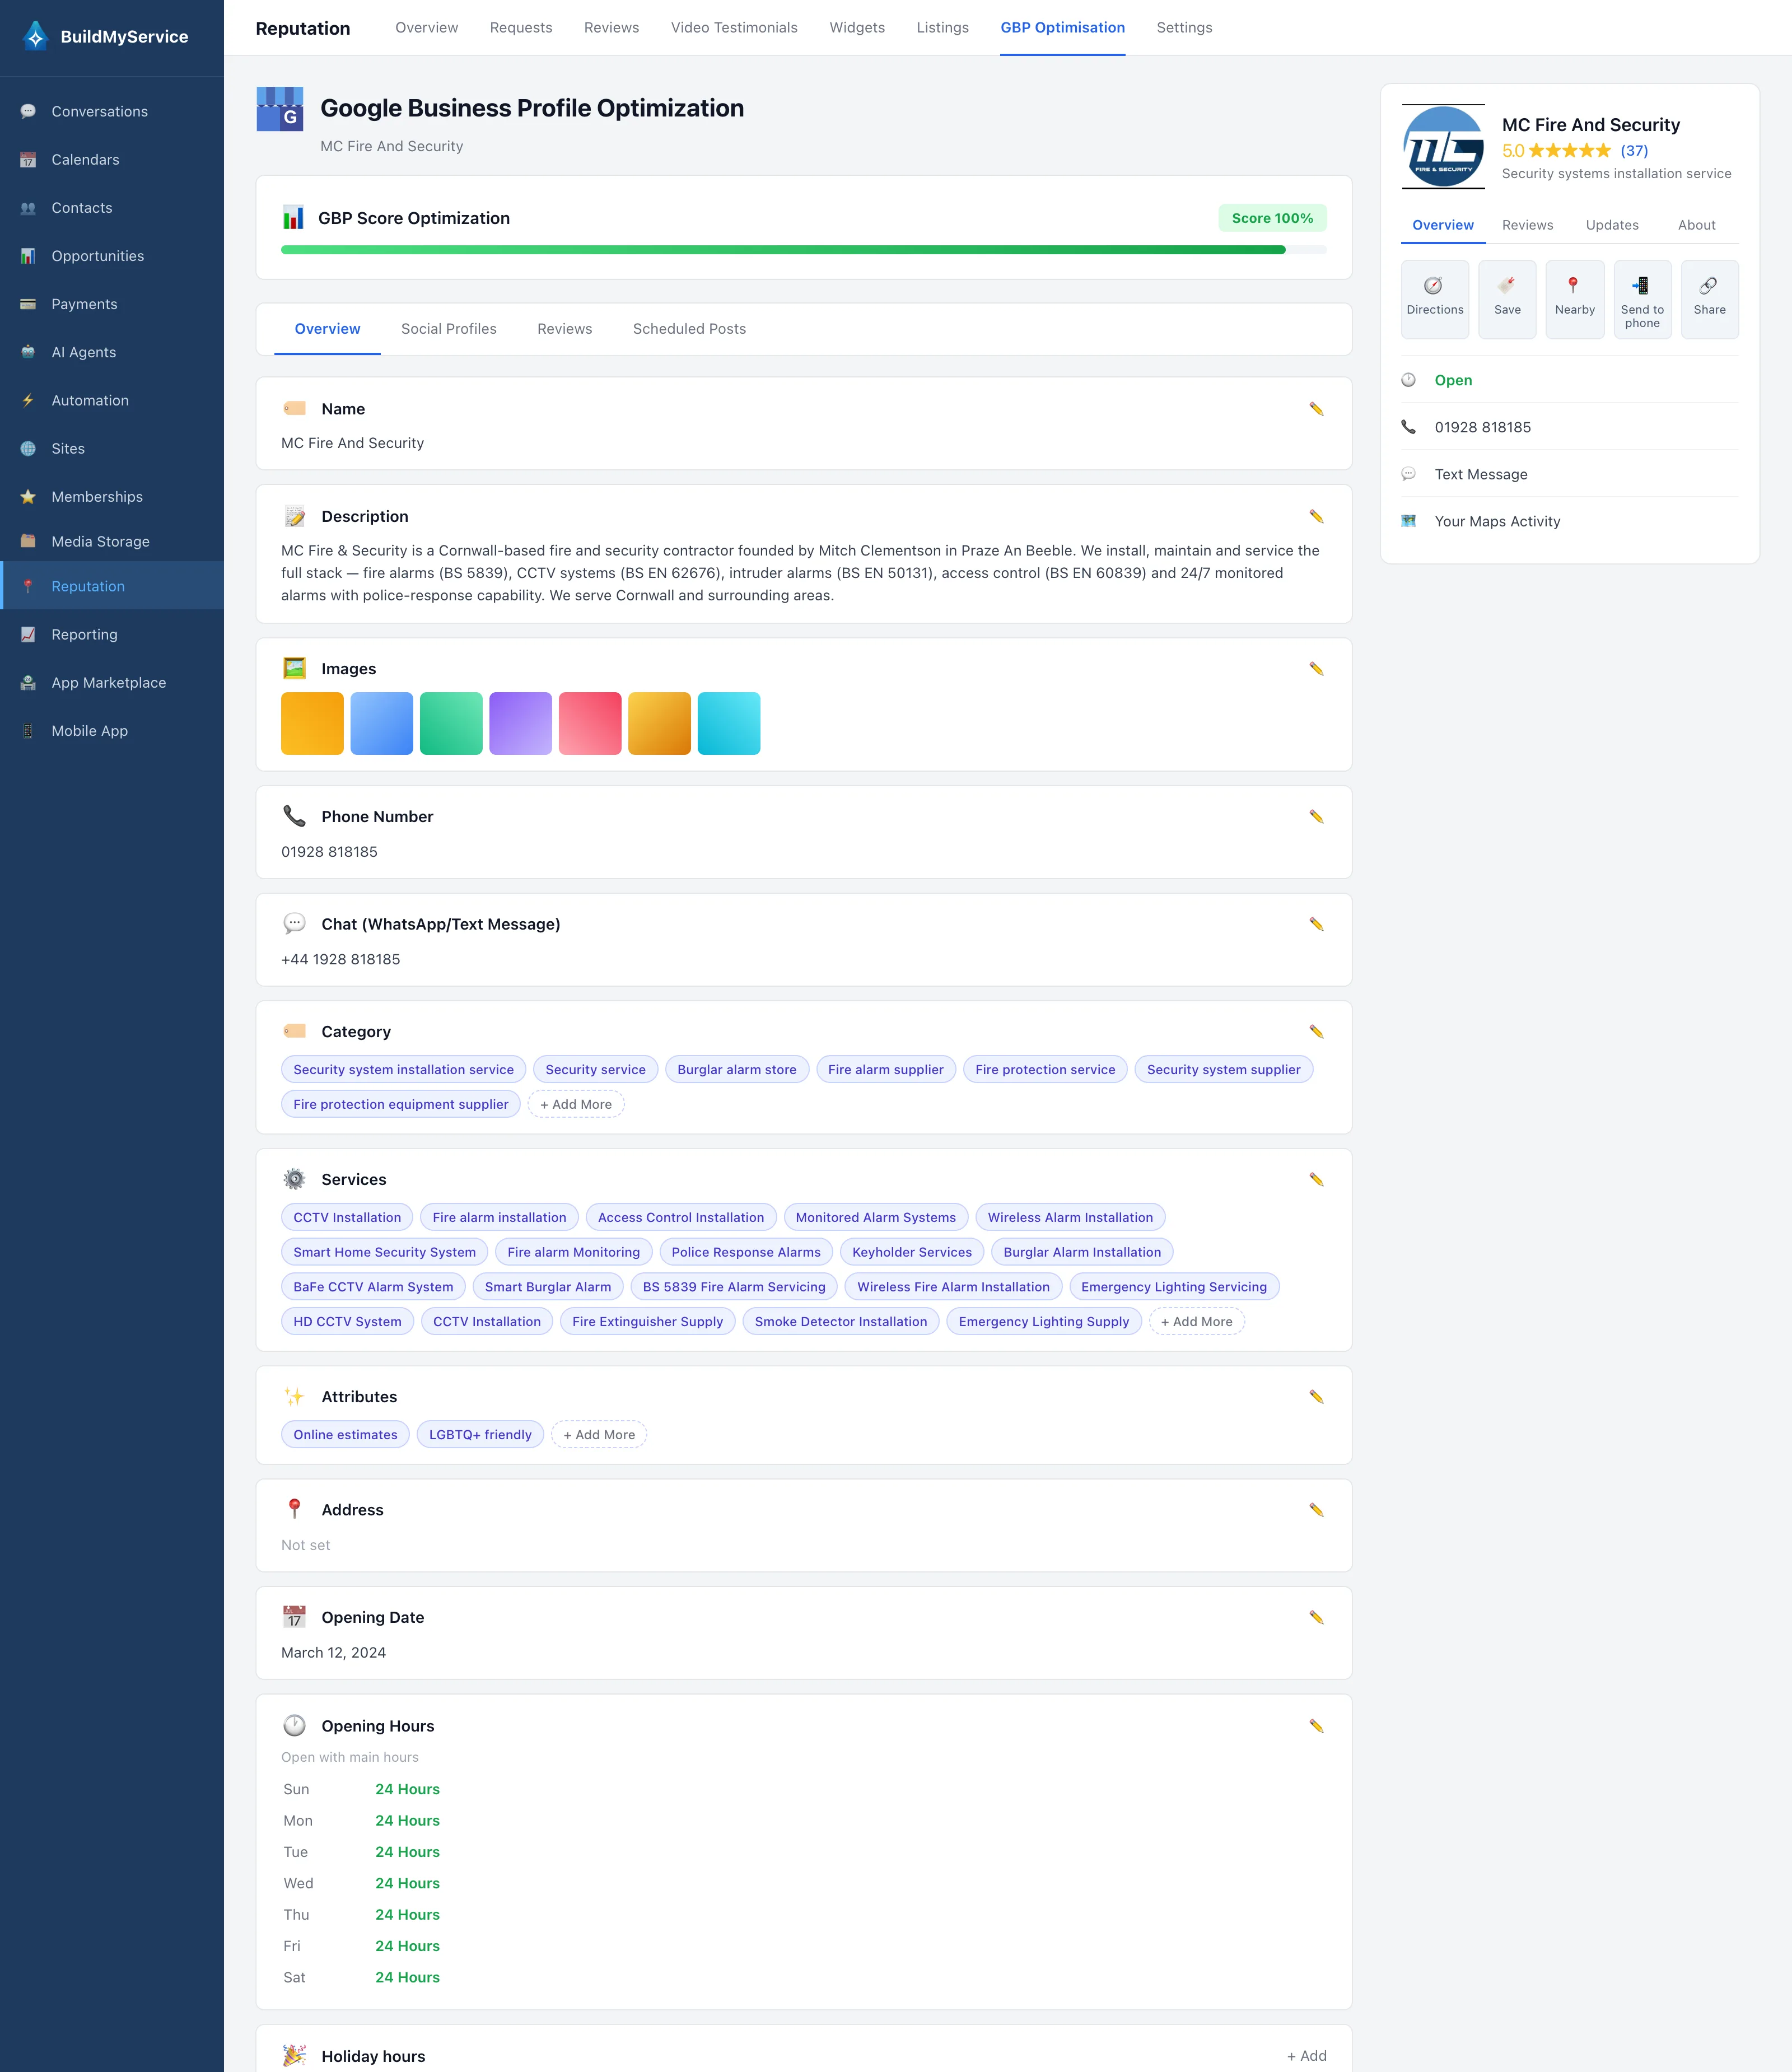This screenshot has width=1792, height=2072.
Task: Edit the Category section via pencil icon
Action: (x=1316, y=1031)
